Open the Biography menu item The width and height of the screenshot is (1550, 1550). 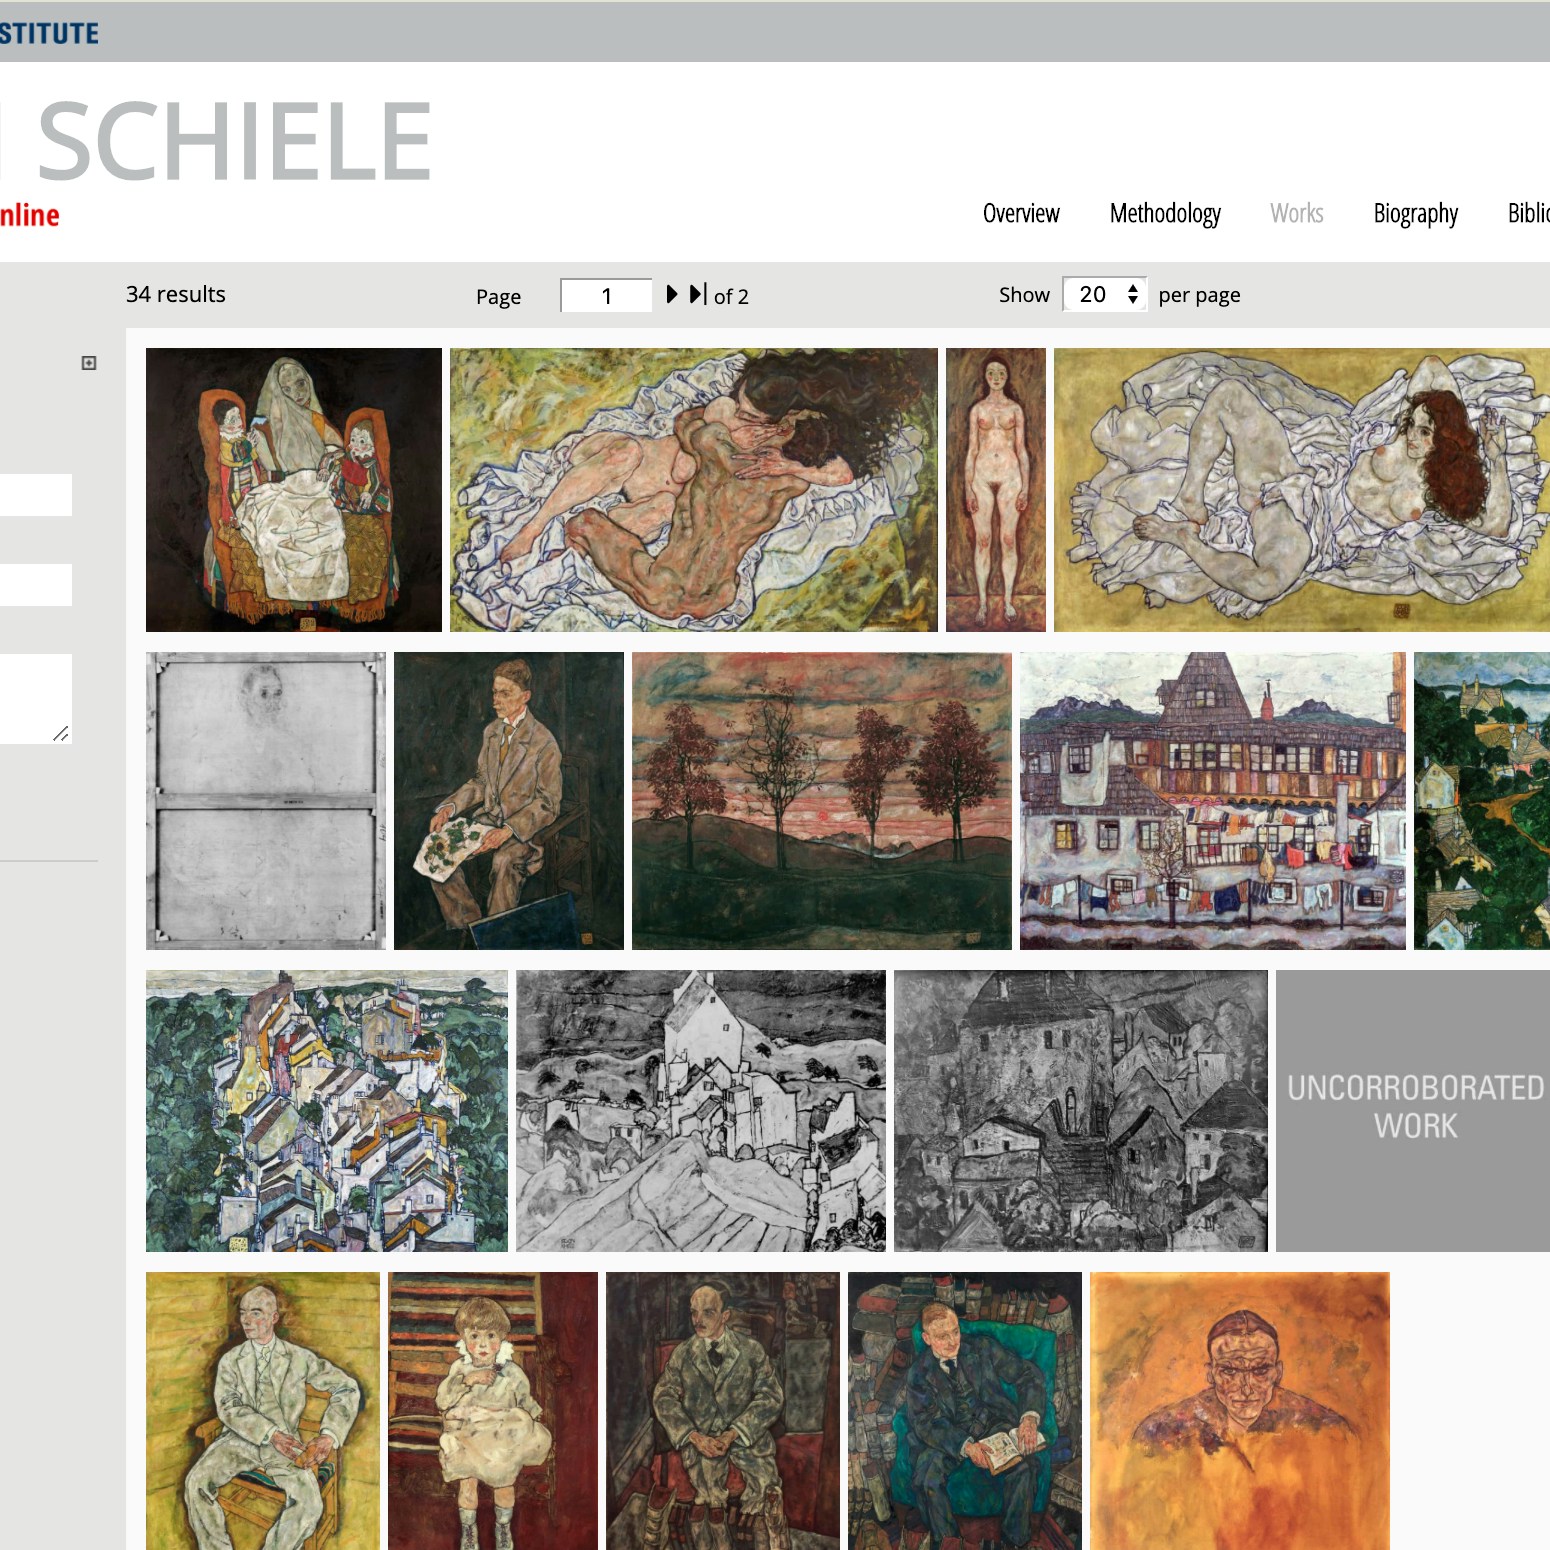[1415, 213]
